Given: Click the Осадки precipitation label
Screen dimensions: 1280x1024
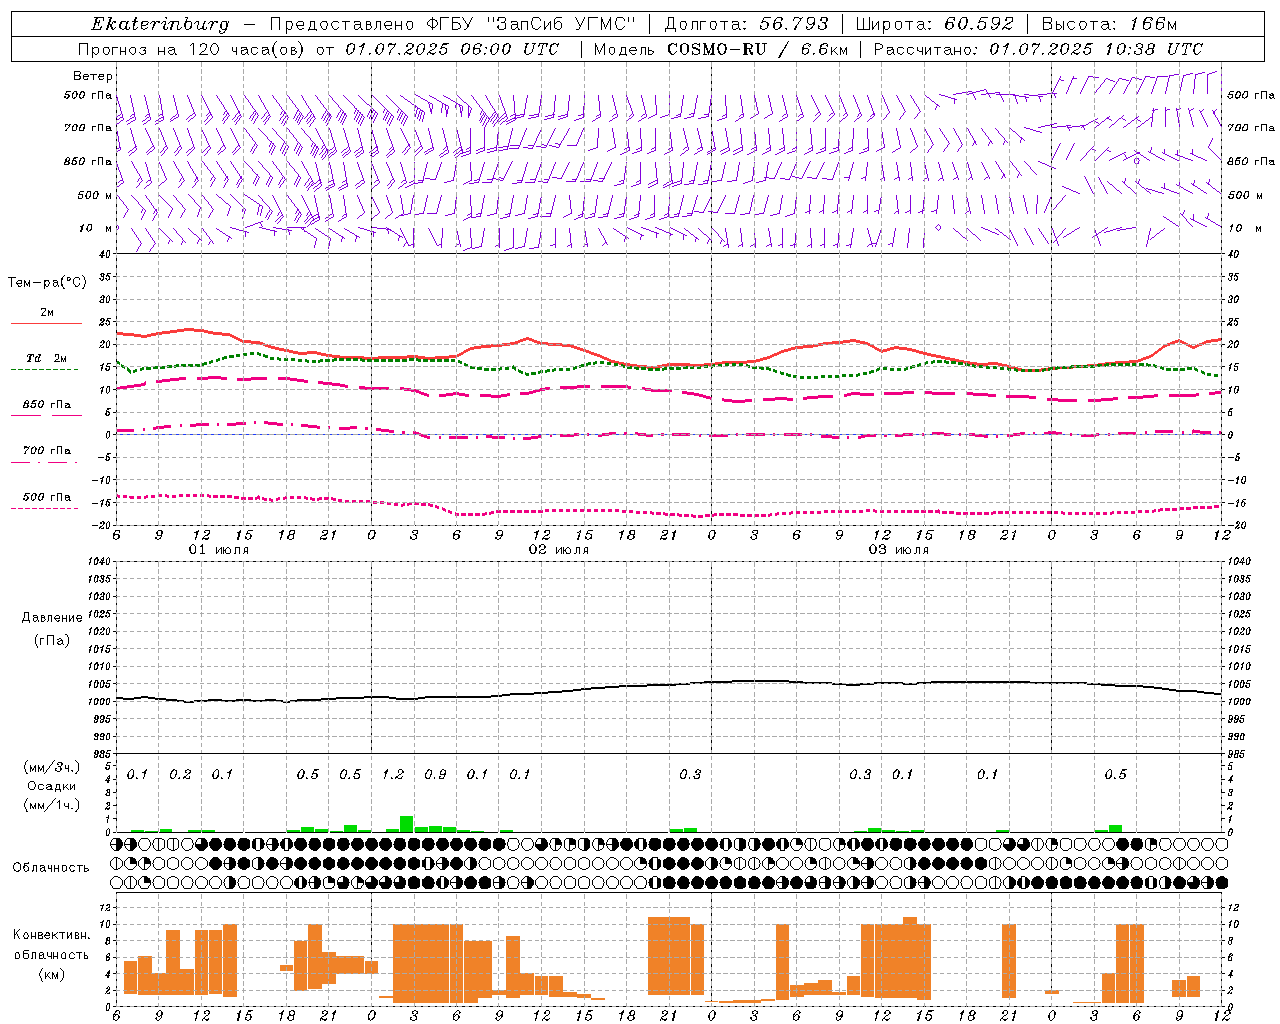Looking at the screenshot, I should [52, 786].
